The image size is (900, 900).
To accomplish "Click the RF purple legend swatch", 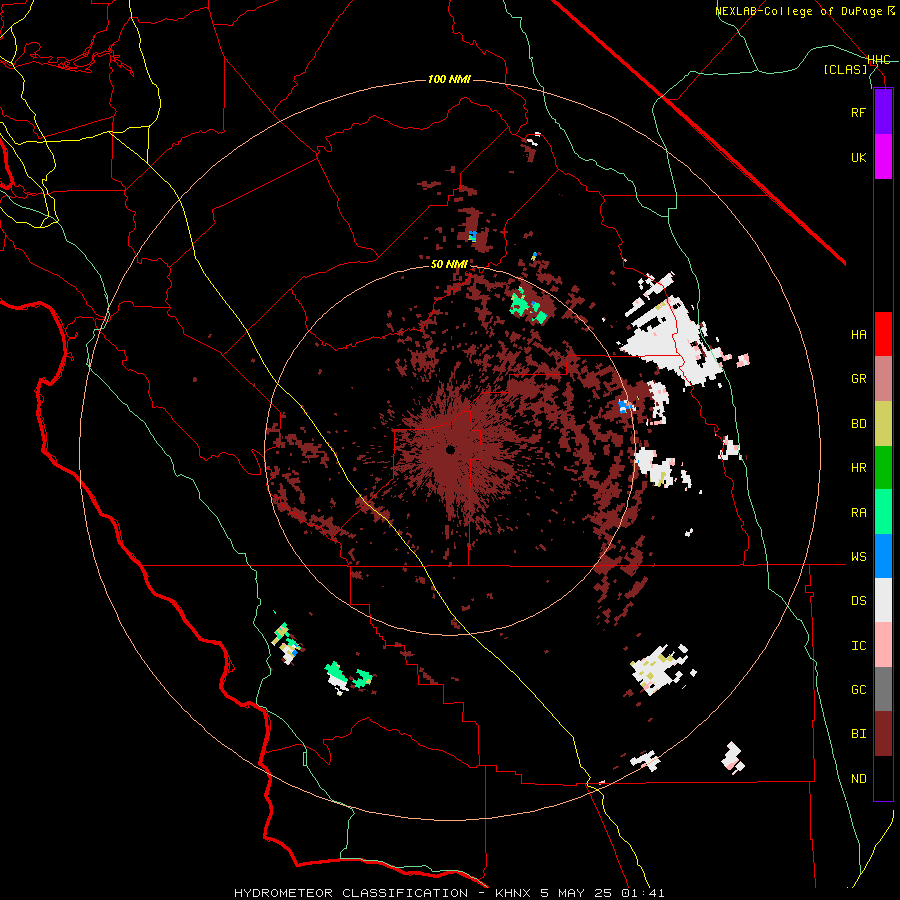I will 883,112.
